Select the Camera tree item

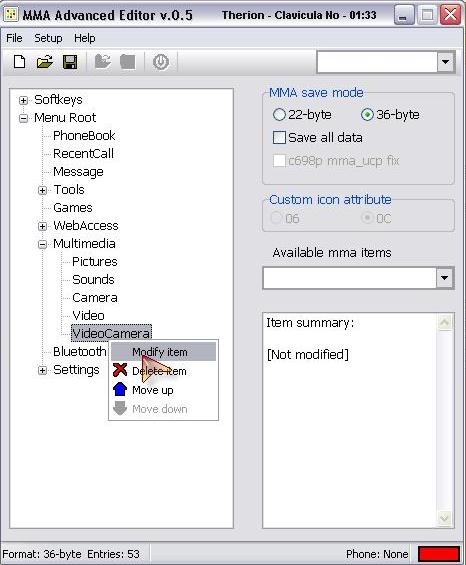coord(95,298)
